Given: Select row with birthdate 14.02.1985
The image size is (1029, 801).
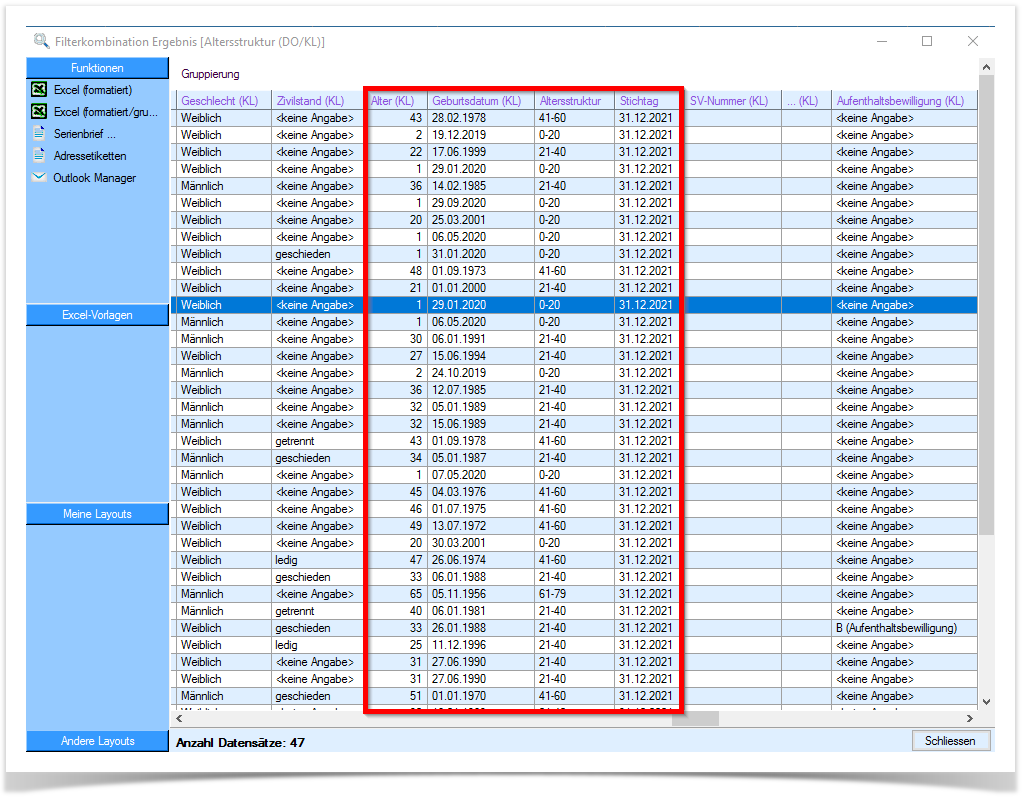Looking at the screenshot, I should (x=574, y=186).
